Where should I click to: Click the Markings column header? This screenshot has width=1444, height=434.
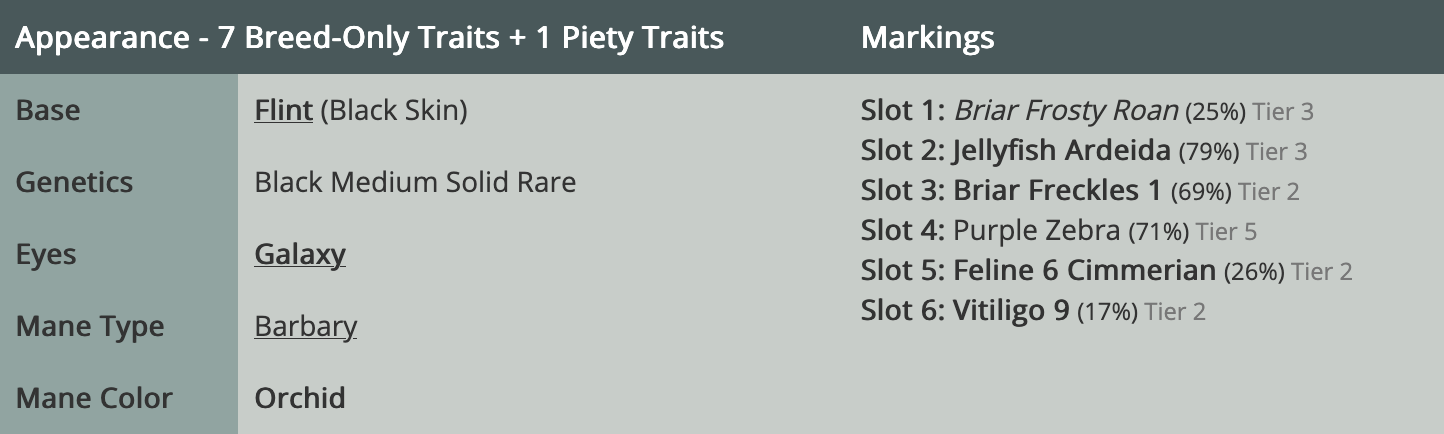[927, 38]
